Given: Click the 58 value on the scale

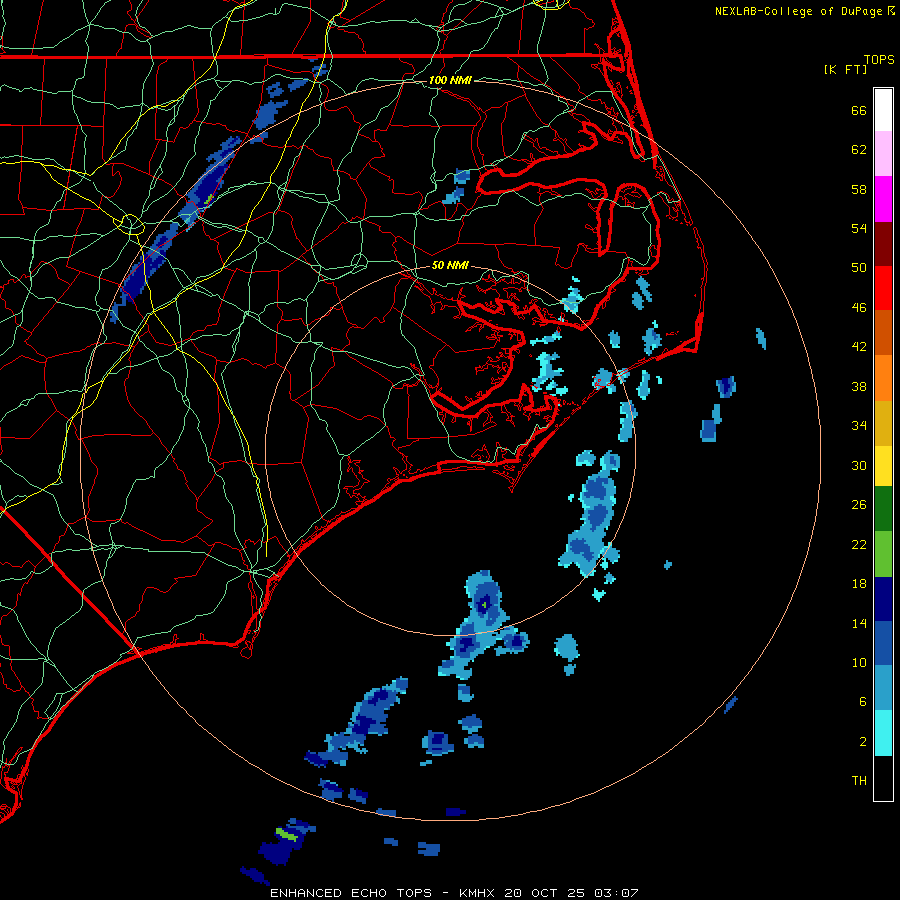Looking at the screenshot, I should point(859,189).
